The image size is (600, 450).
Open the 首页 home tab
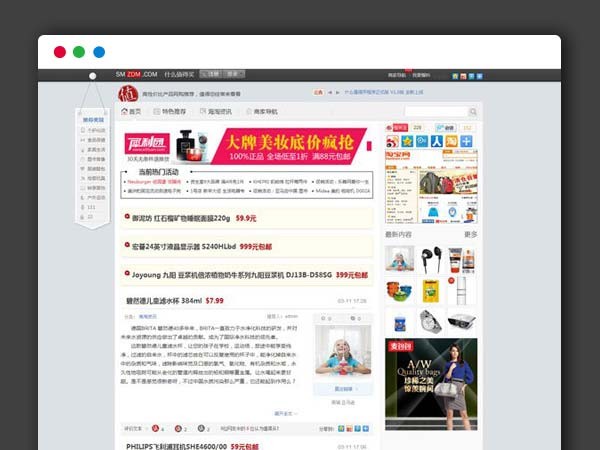pos(131,112)
